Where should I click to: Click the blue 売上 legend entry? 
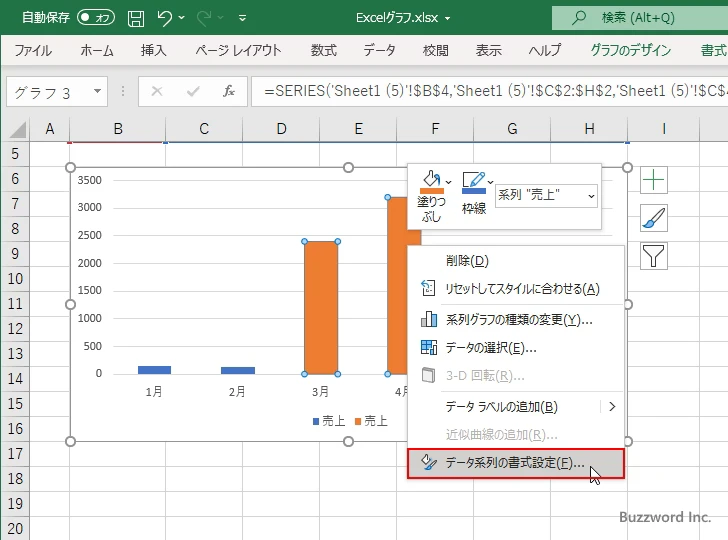[x=329, y=421]
